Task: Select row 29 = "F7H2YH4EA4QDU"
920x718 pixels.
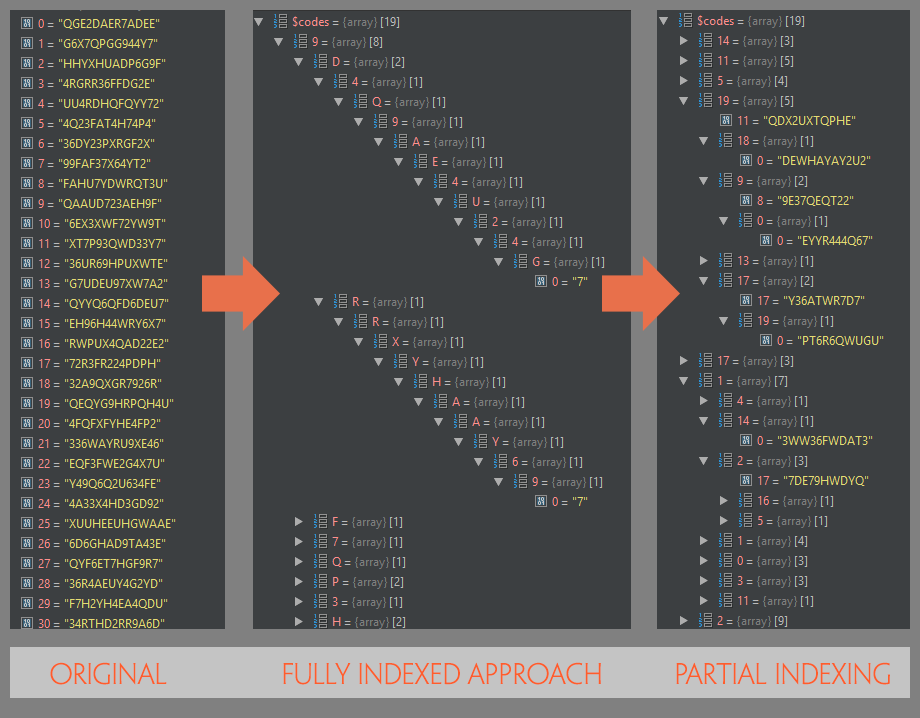Action: (117, 603)
